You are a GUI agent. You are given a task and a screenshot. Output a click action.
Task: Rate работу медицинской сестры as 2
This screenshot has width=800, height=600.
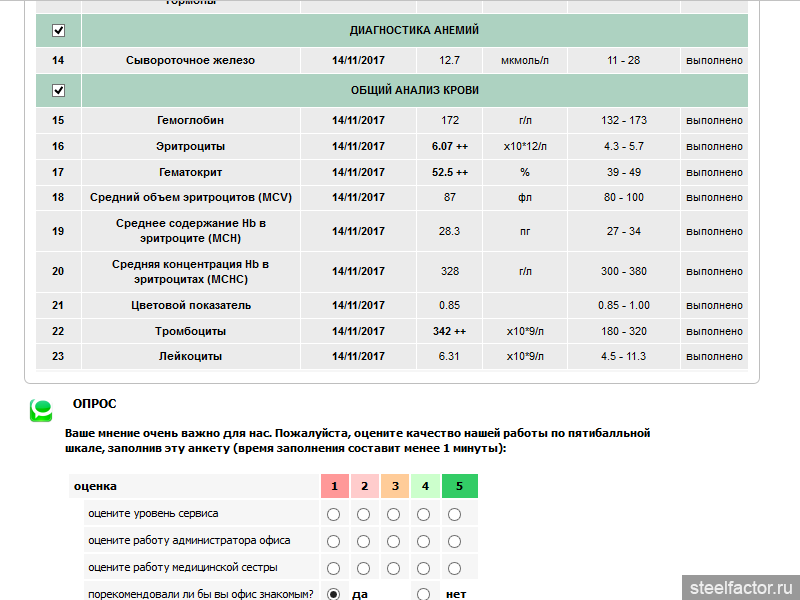363,568
